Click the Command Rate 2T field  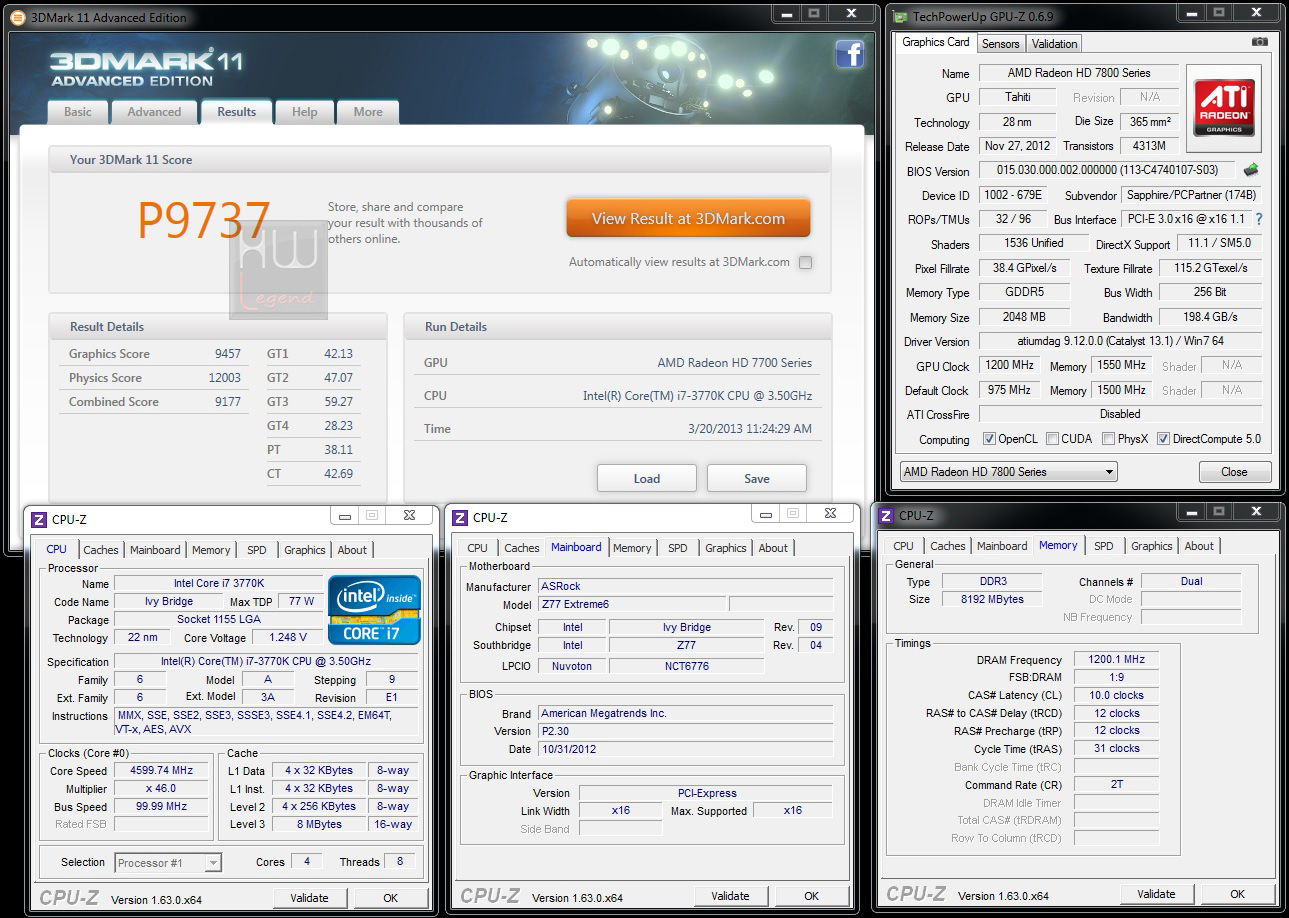click(1116, 785)
